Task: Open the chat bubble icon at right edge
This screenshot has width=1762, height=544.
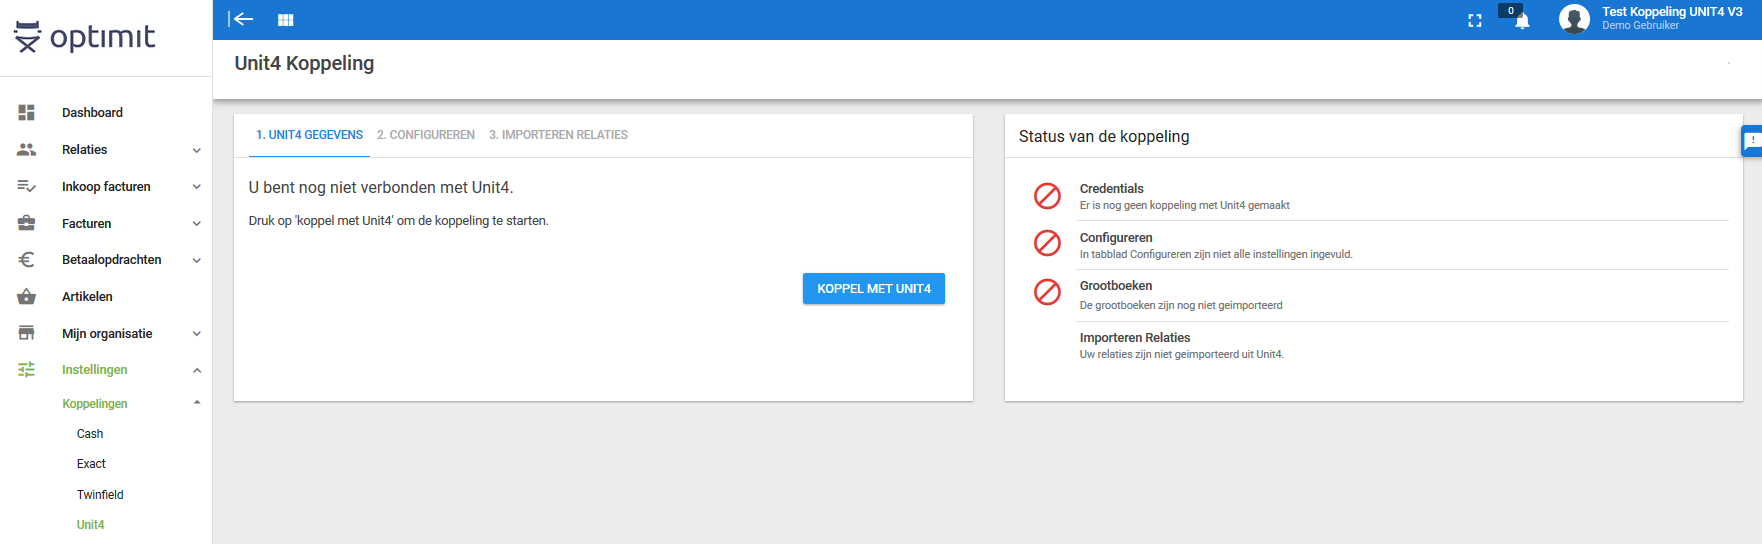Action: pyautogui.click(x=1752, y=142)
